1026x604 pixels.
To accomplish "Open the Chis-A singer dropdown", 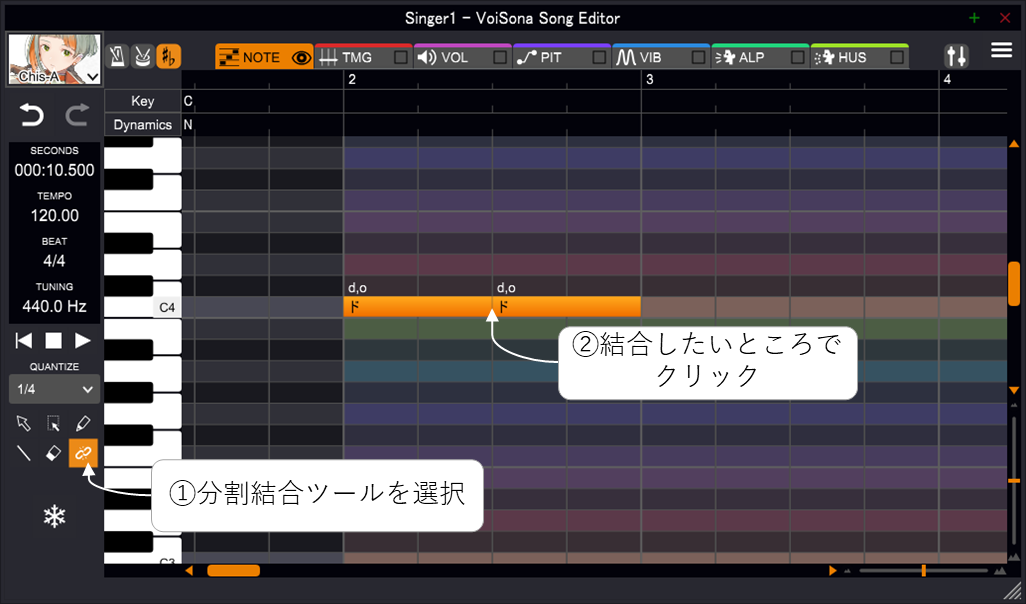I will tap(55, 60).
